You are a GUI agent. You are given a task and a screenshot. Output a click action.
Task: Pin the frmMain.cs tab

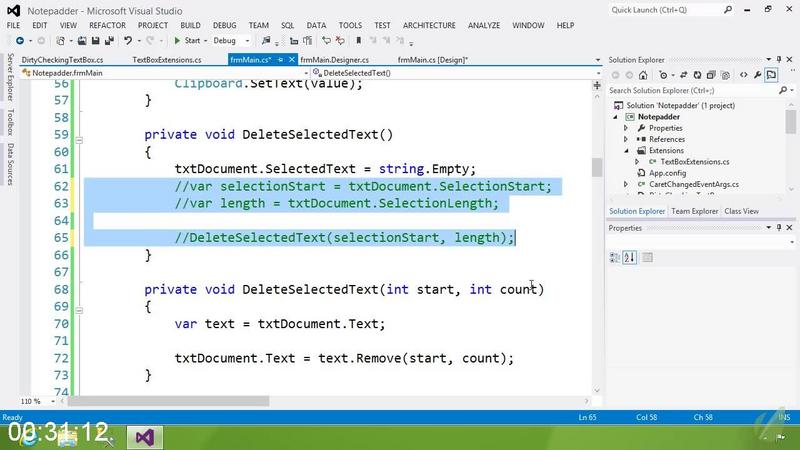280,60
